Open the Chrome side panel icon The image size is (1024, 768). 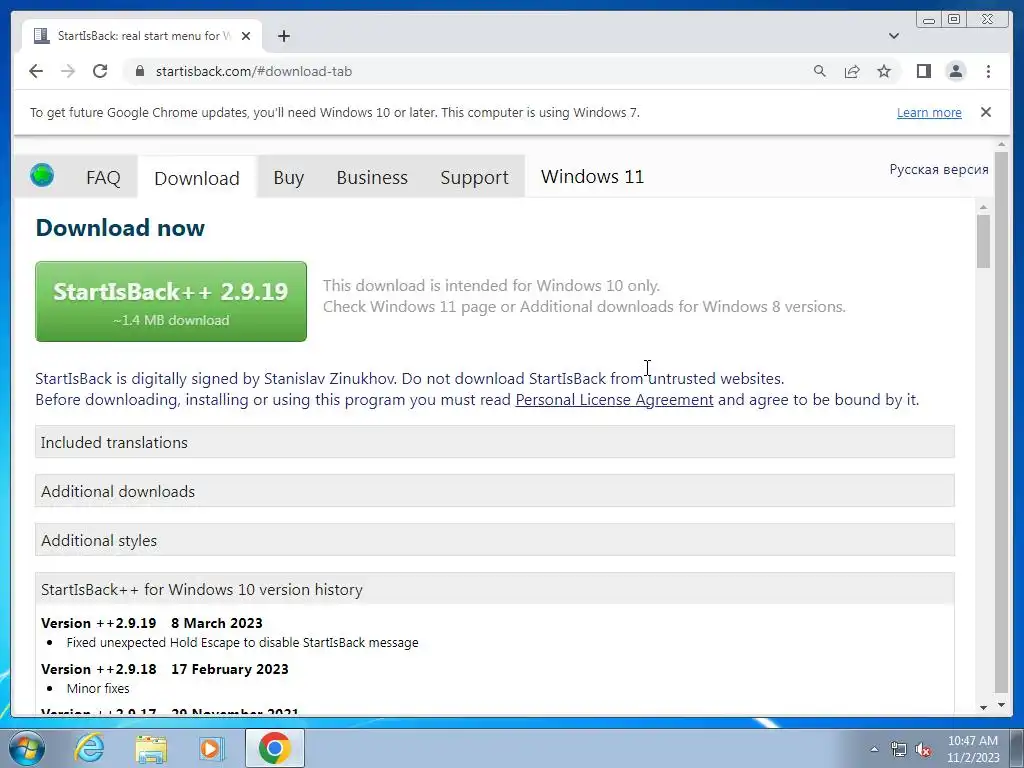pos(923,71)
